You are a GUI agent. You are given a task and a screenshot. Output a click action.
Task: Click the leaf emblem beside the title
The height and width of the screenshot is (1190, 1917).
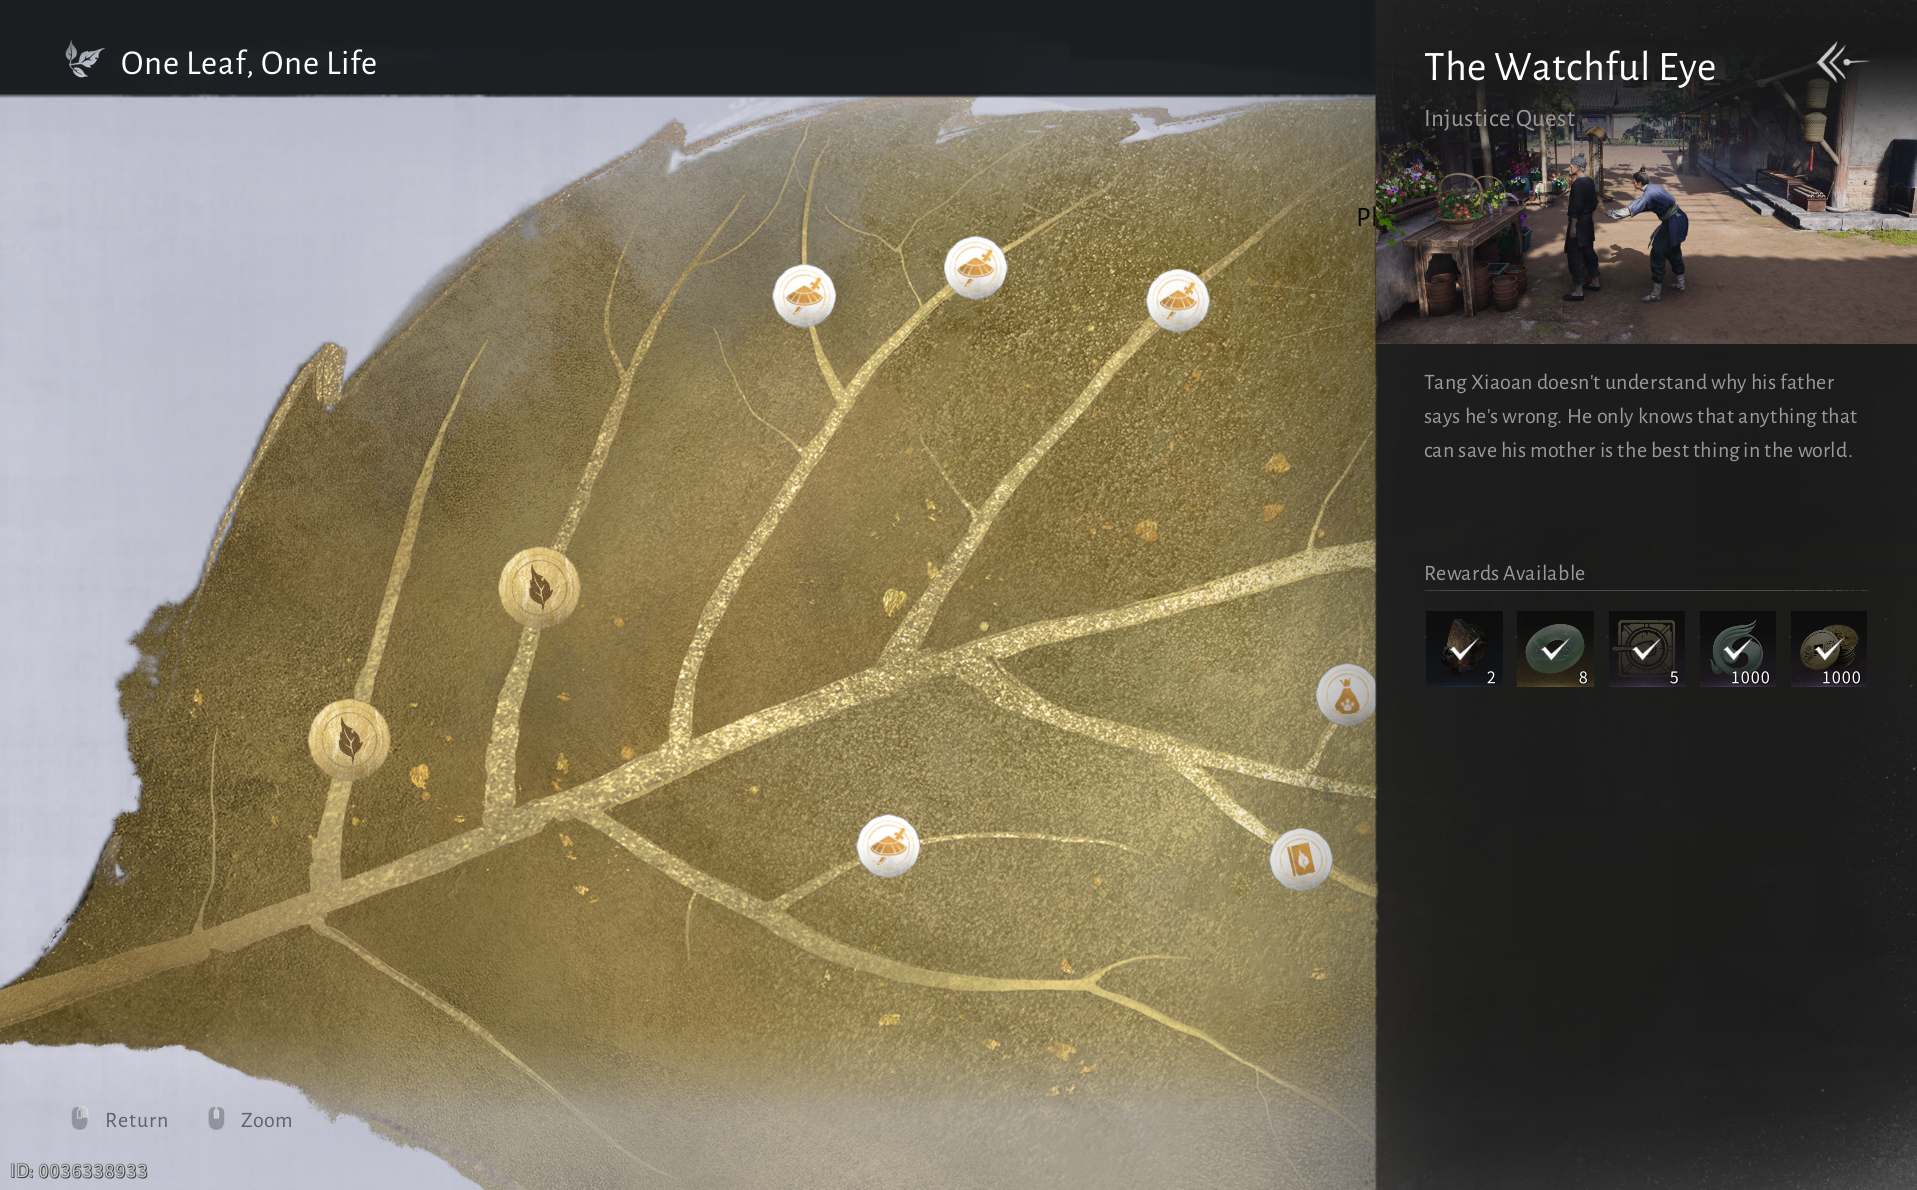(x=84, y=60)
